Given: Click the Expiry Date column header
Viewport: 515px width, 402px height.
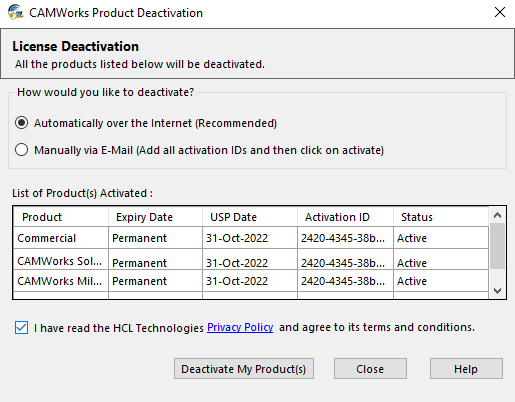Looking at the screenshot, I should pyautogui.click(x=155, y=217).
